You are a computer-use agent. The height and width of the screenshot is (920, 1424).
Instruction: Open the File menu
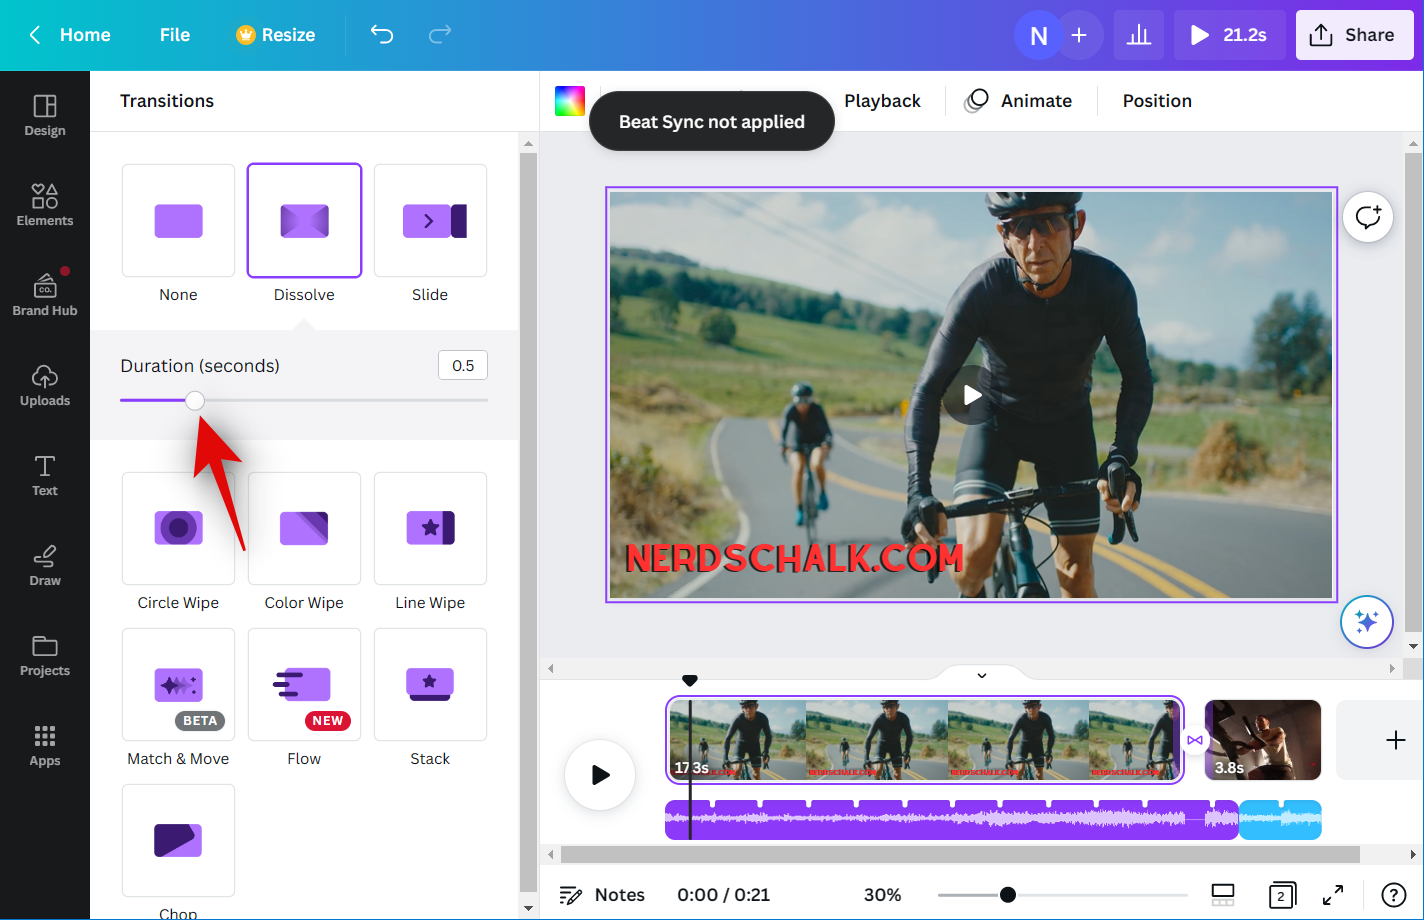[174, 35]
